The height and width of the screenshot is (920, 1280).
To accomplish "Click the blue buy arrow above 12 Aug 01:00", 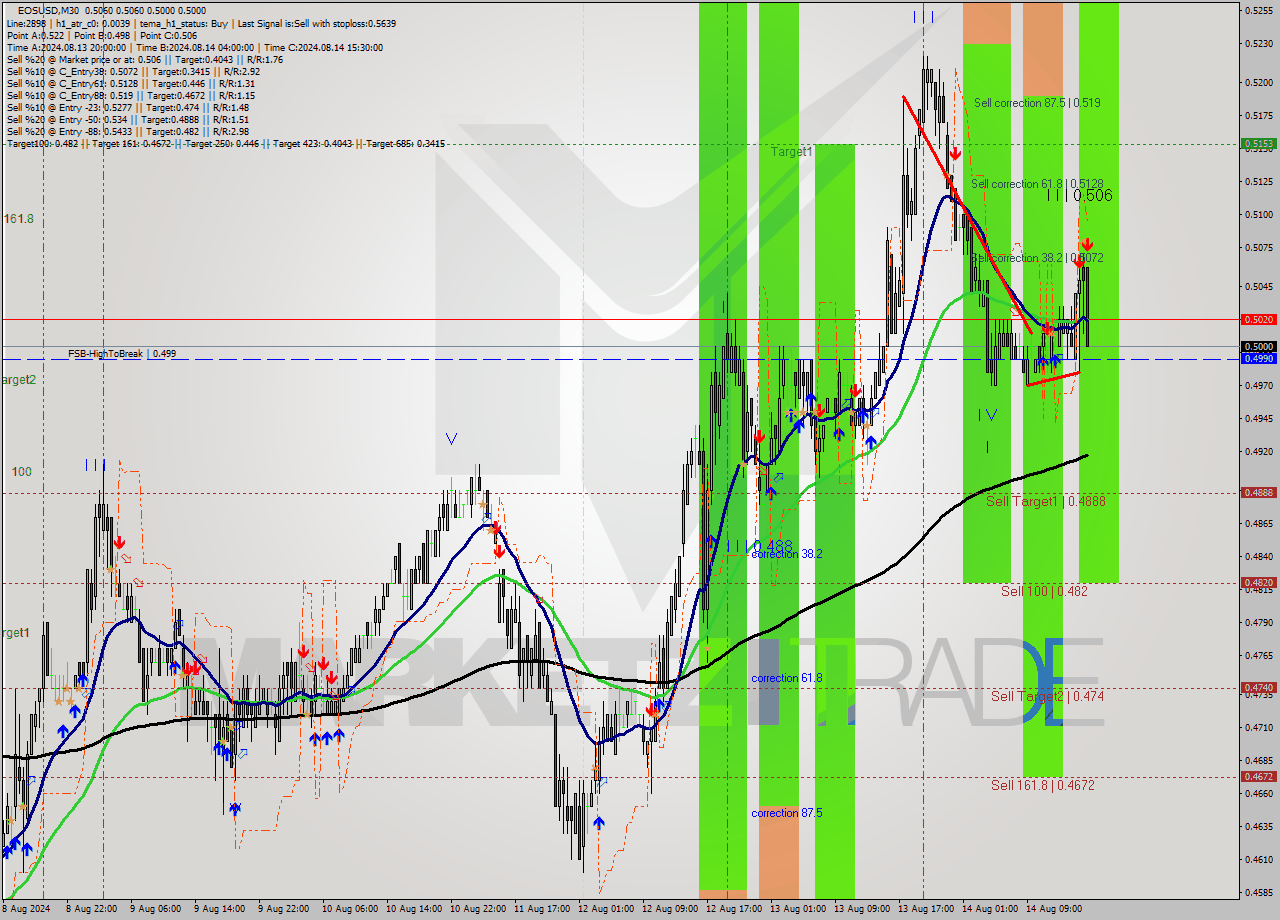I will (598, 822).
